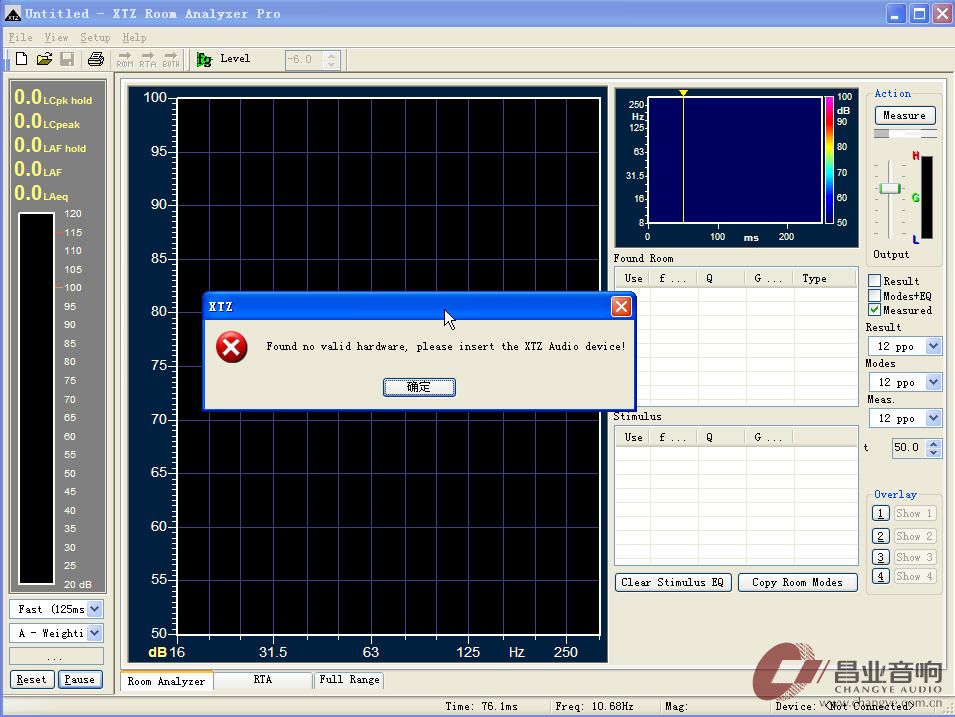The image size is (955, 717).
Task: Increase Level value with up arrow
Action: click(x=331, y=55)
